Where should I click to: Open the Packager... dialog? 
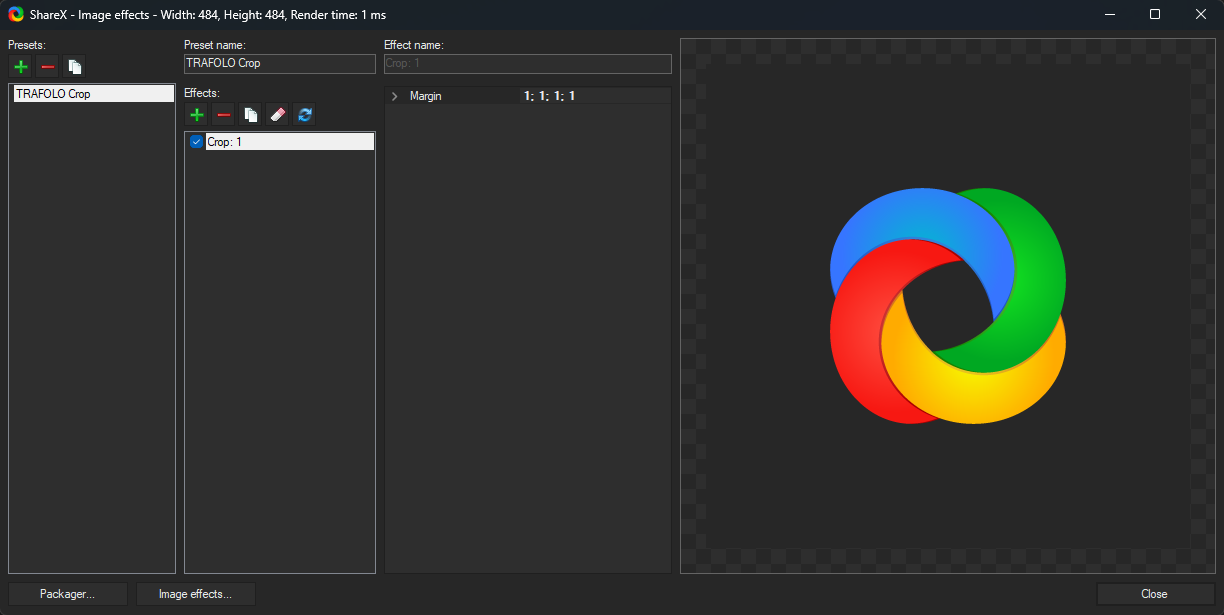[68, 594]
